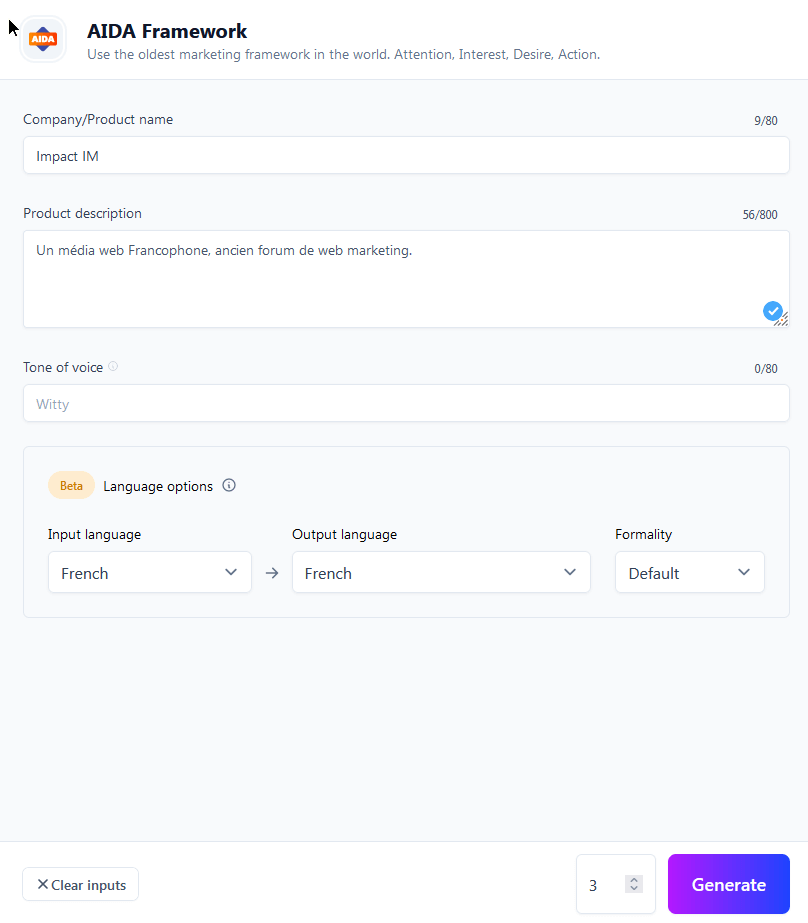The height and width of the screenshot is (923, 808).
Task: Select the number of outputs field
Action: pos(600,884)
